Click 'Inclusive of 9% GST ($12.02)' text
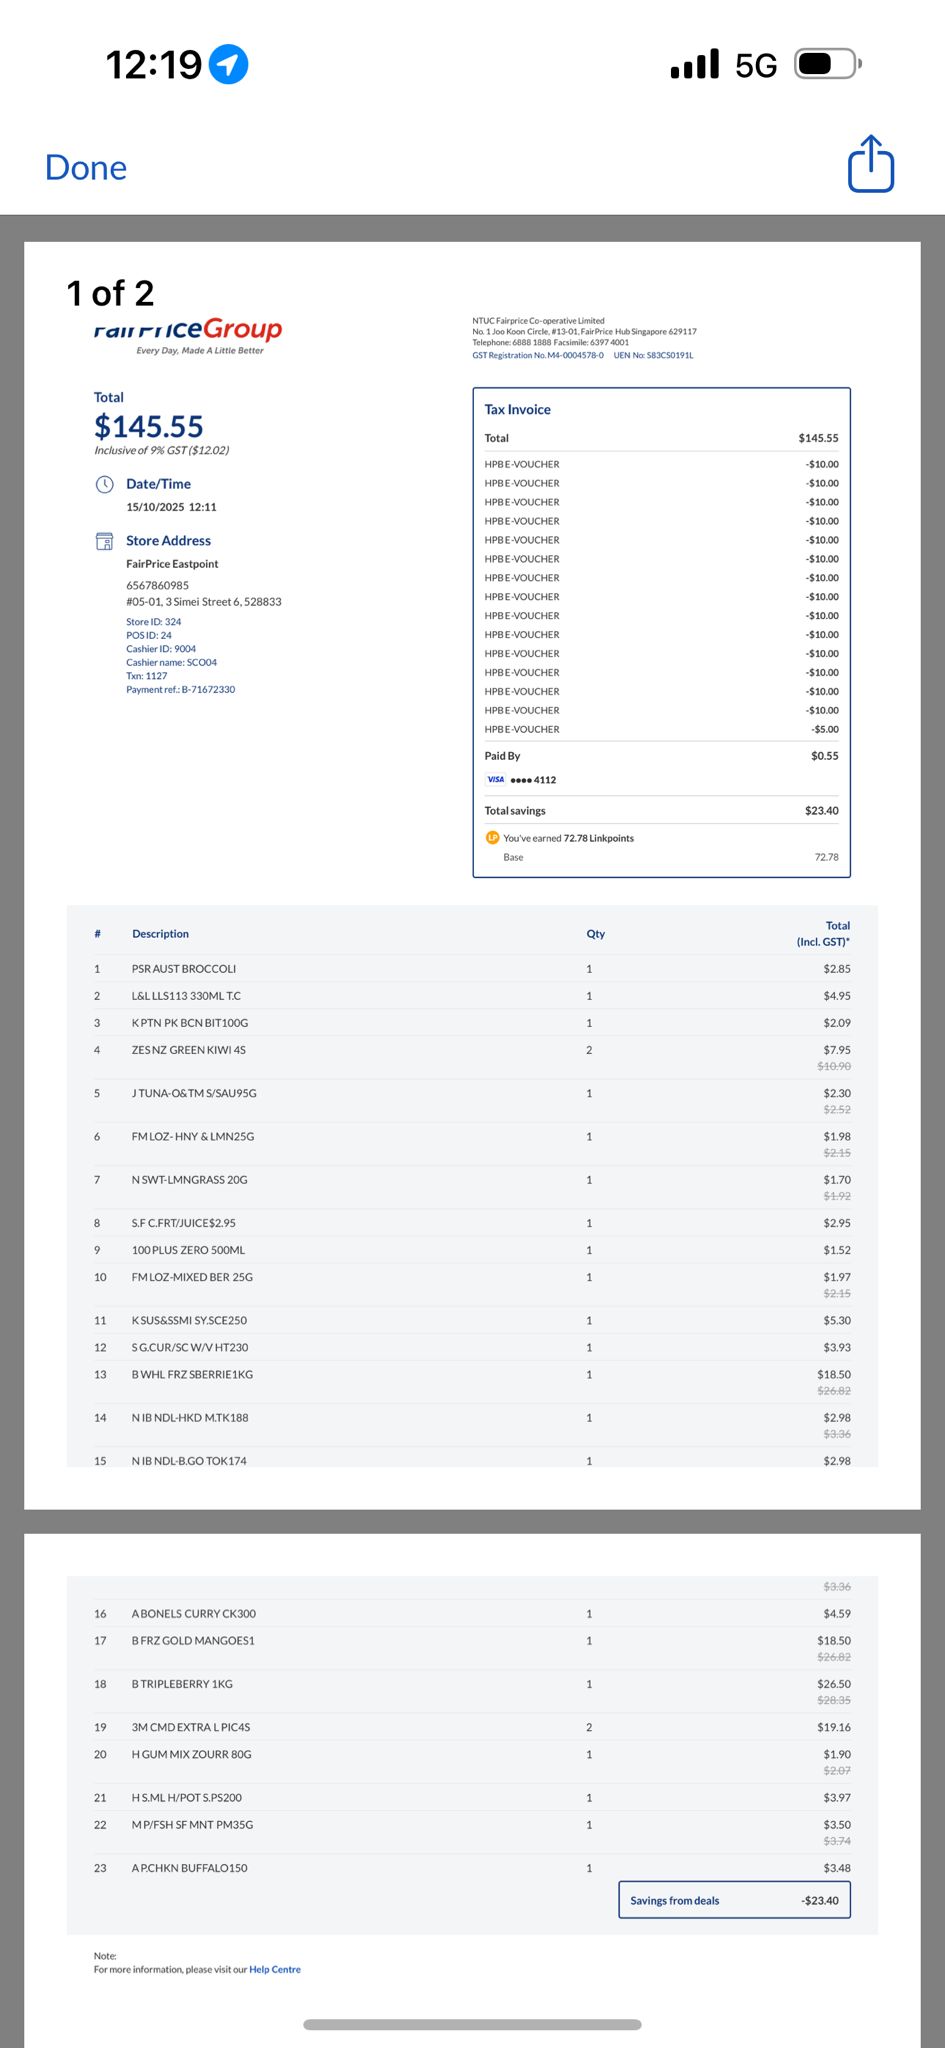Viewport: 945px width, 2048px height. (162, 451)
